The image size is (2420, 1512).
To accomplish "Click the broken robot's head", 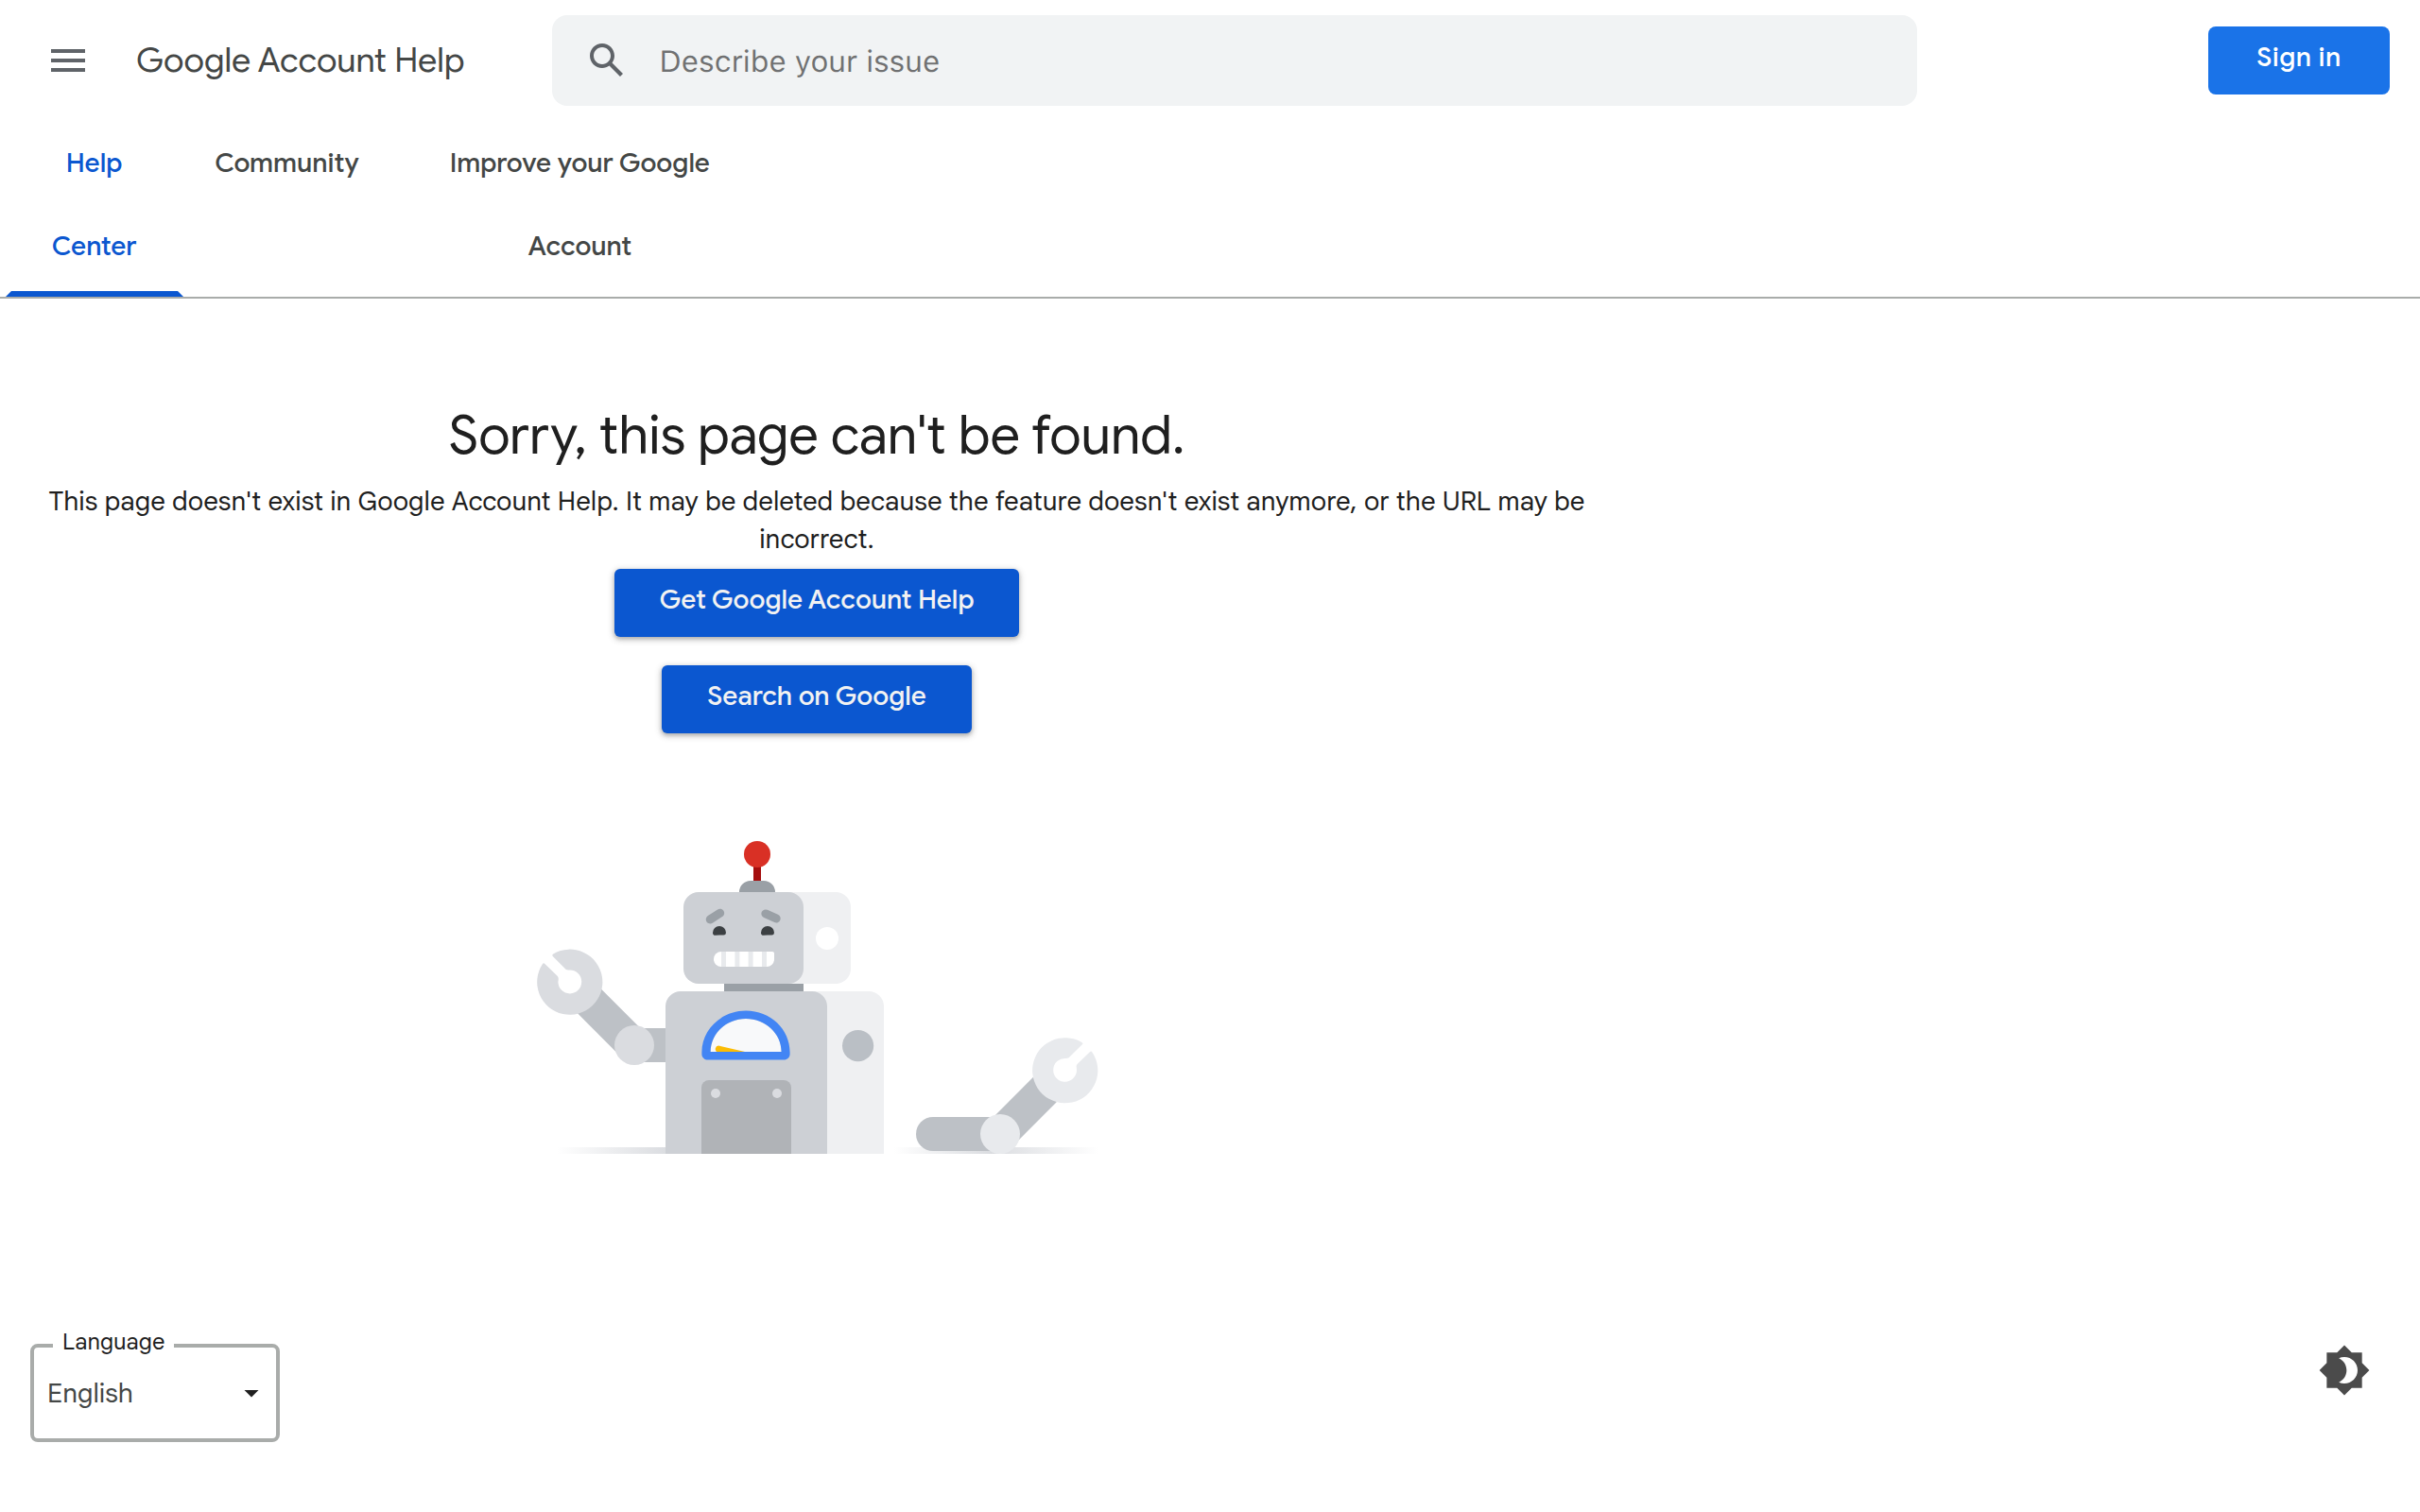I will click(743, 937).
